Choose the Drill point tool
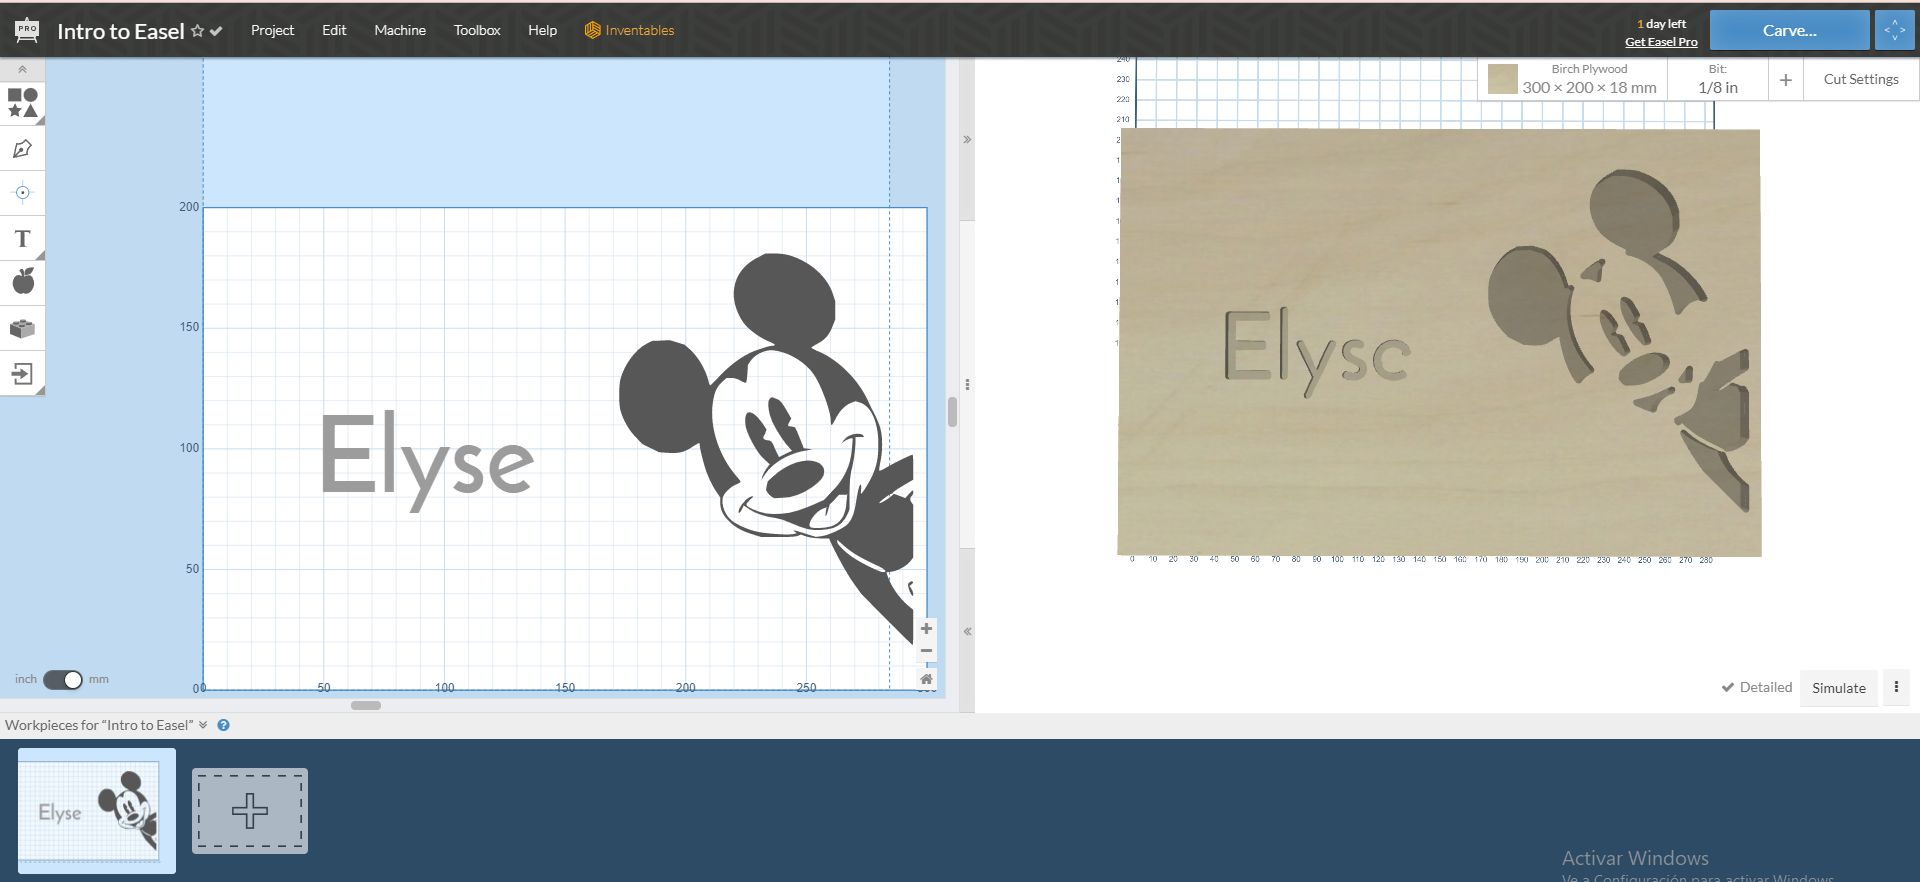1920x882 pixels. (x=22, y=193)
